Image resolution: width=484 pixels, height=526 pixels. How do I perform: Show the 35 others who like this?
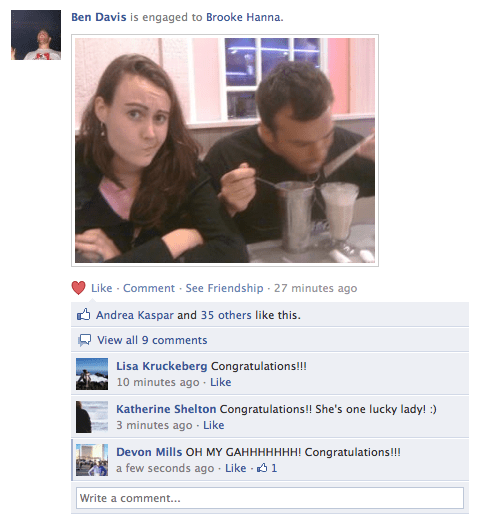click(226, 315)
